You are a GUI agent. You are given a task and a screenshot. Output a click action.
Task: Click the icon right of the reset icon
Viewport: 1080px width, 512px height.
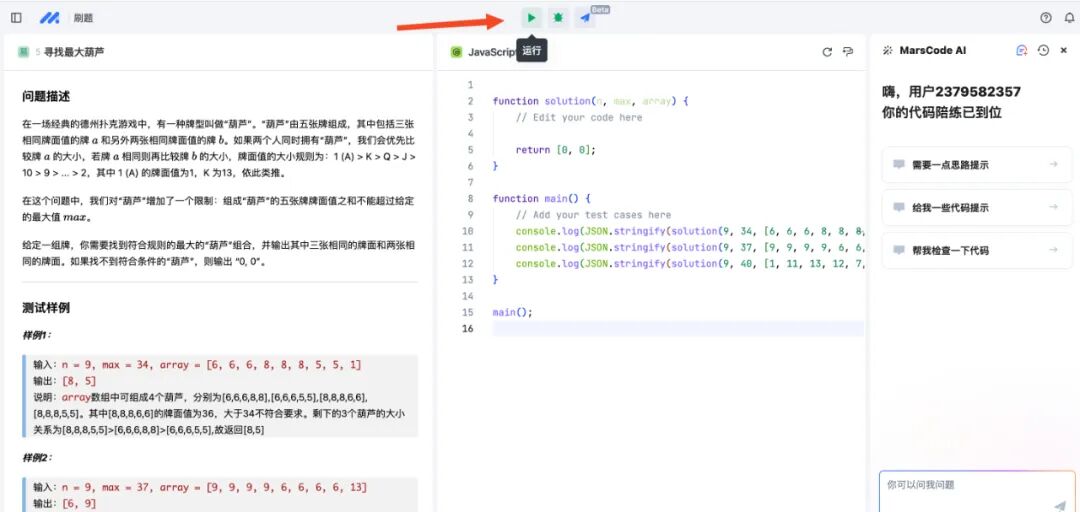click(x=848, y=52)
